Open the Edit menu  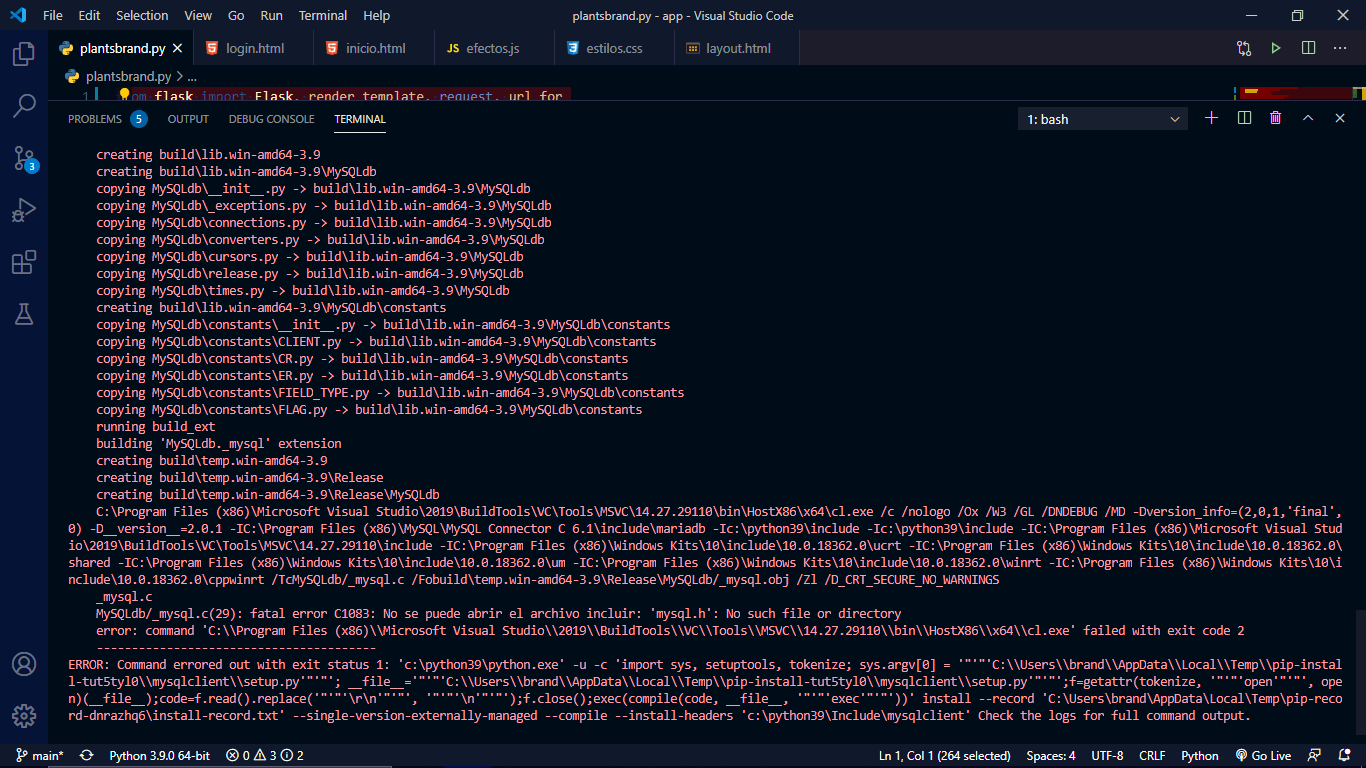pyautogui.click(x=89, y=15)
